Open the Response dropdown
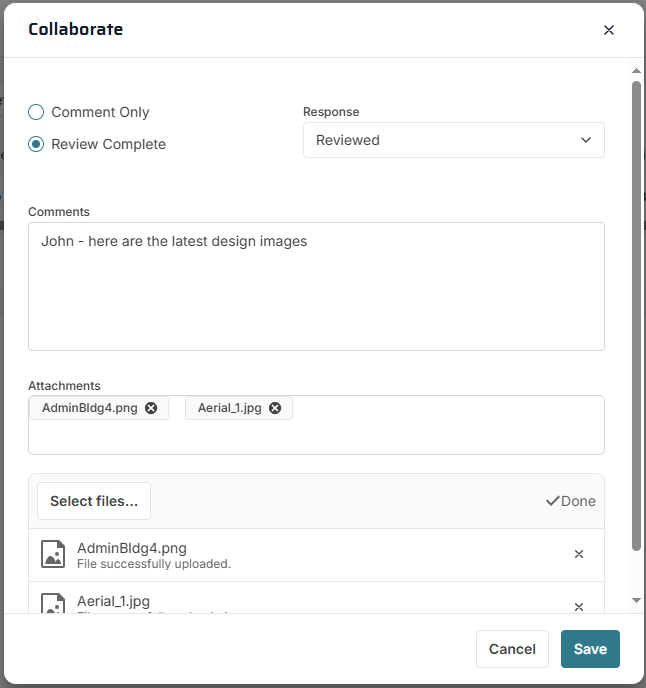 453,140
